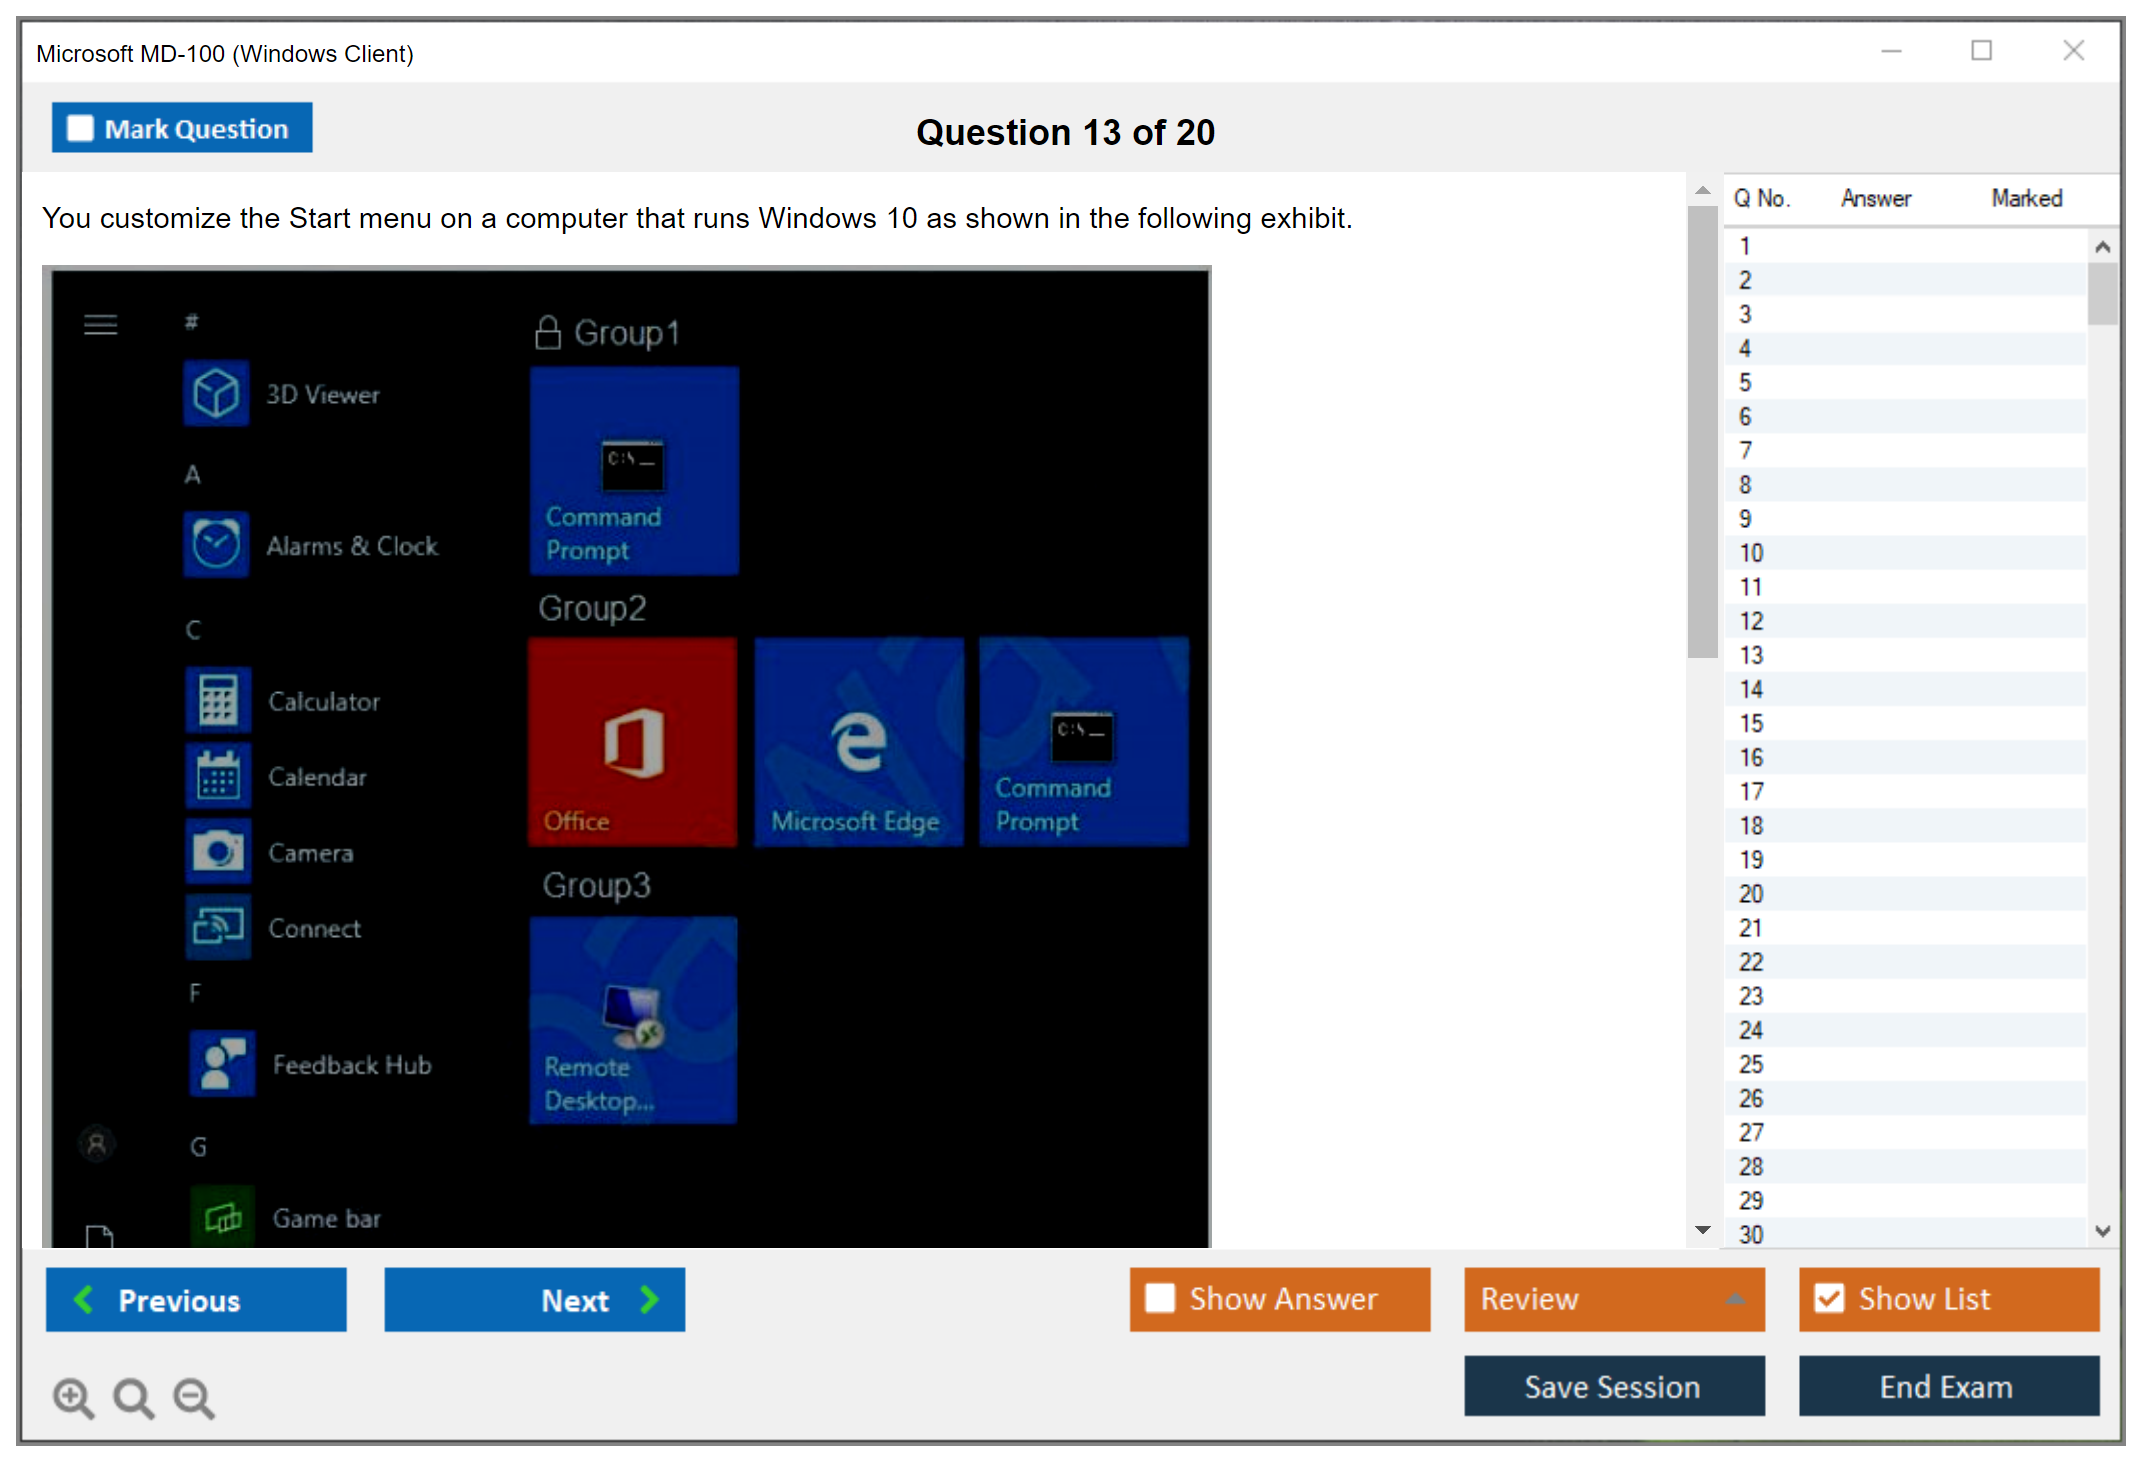Click the red Office tile

coord(633,742)
